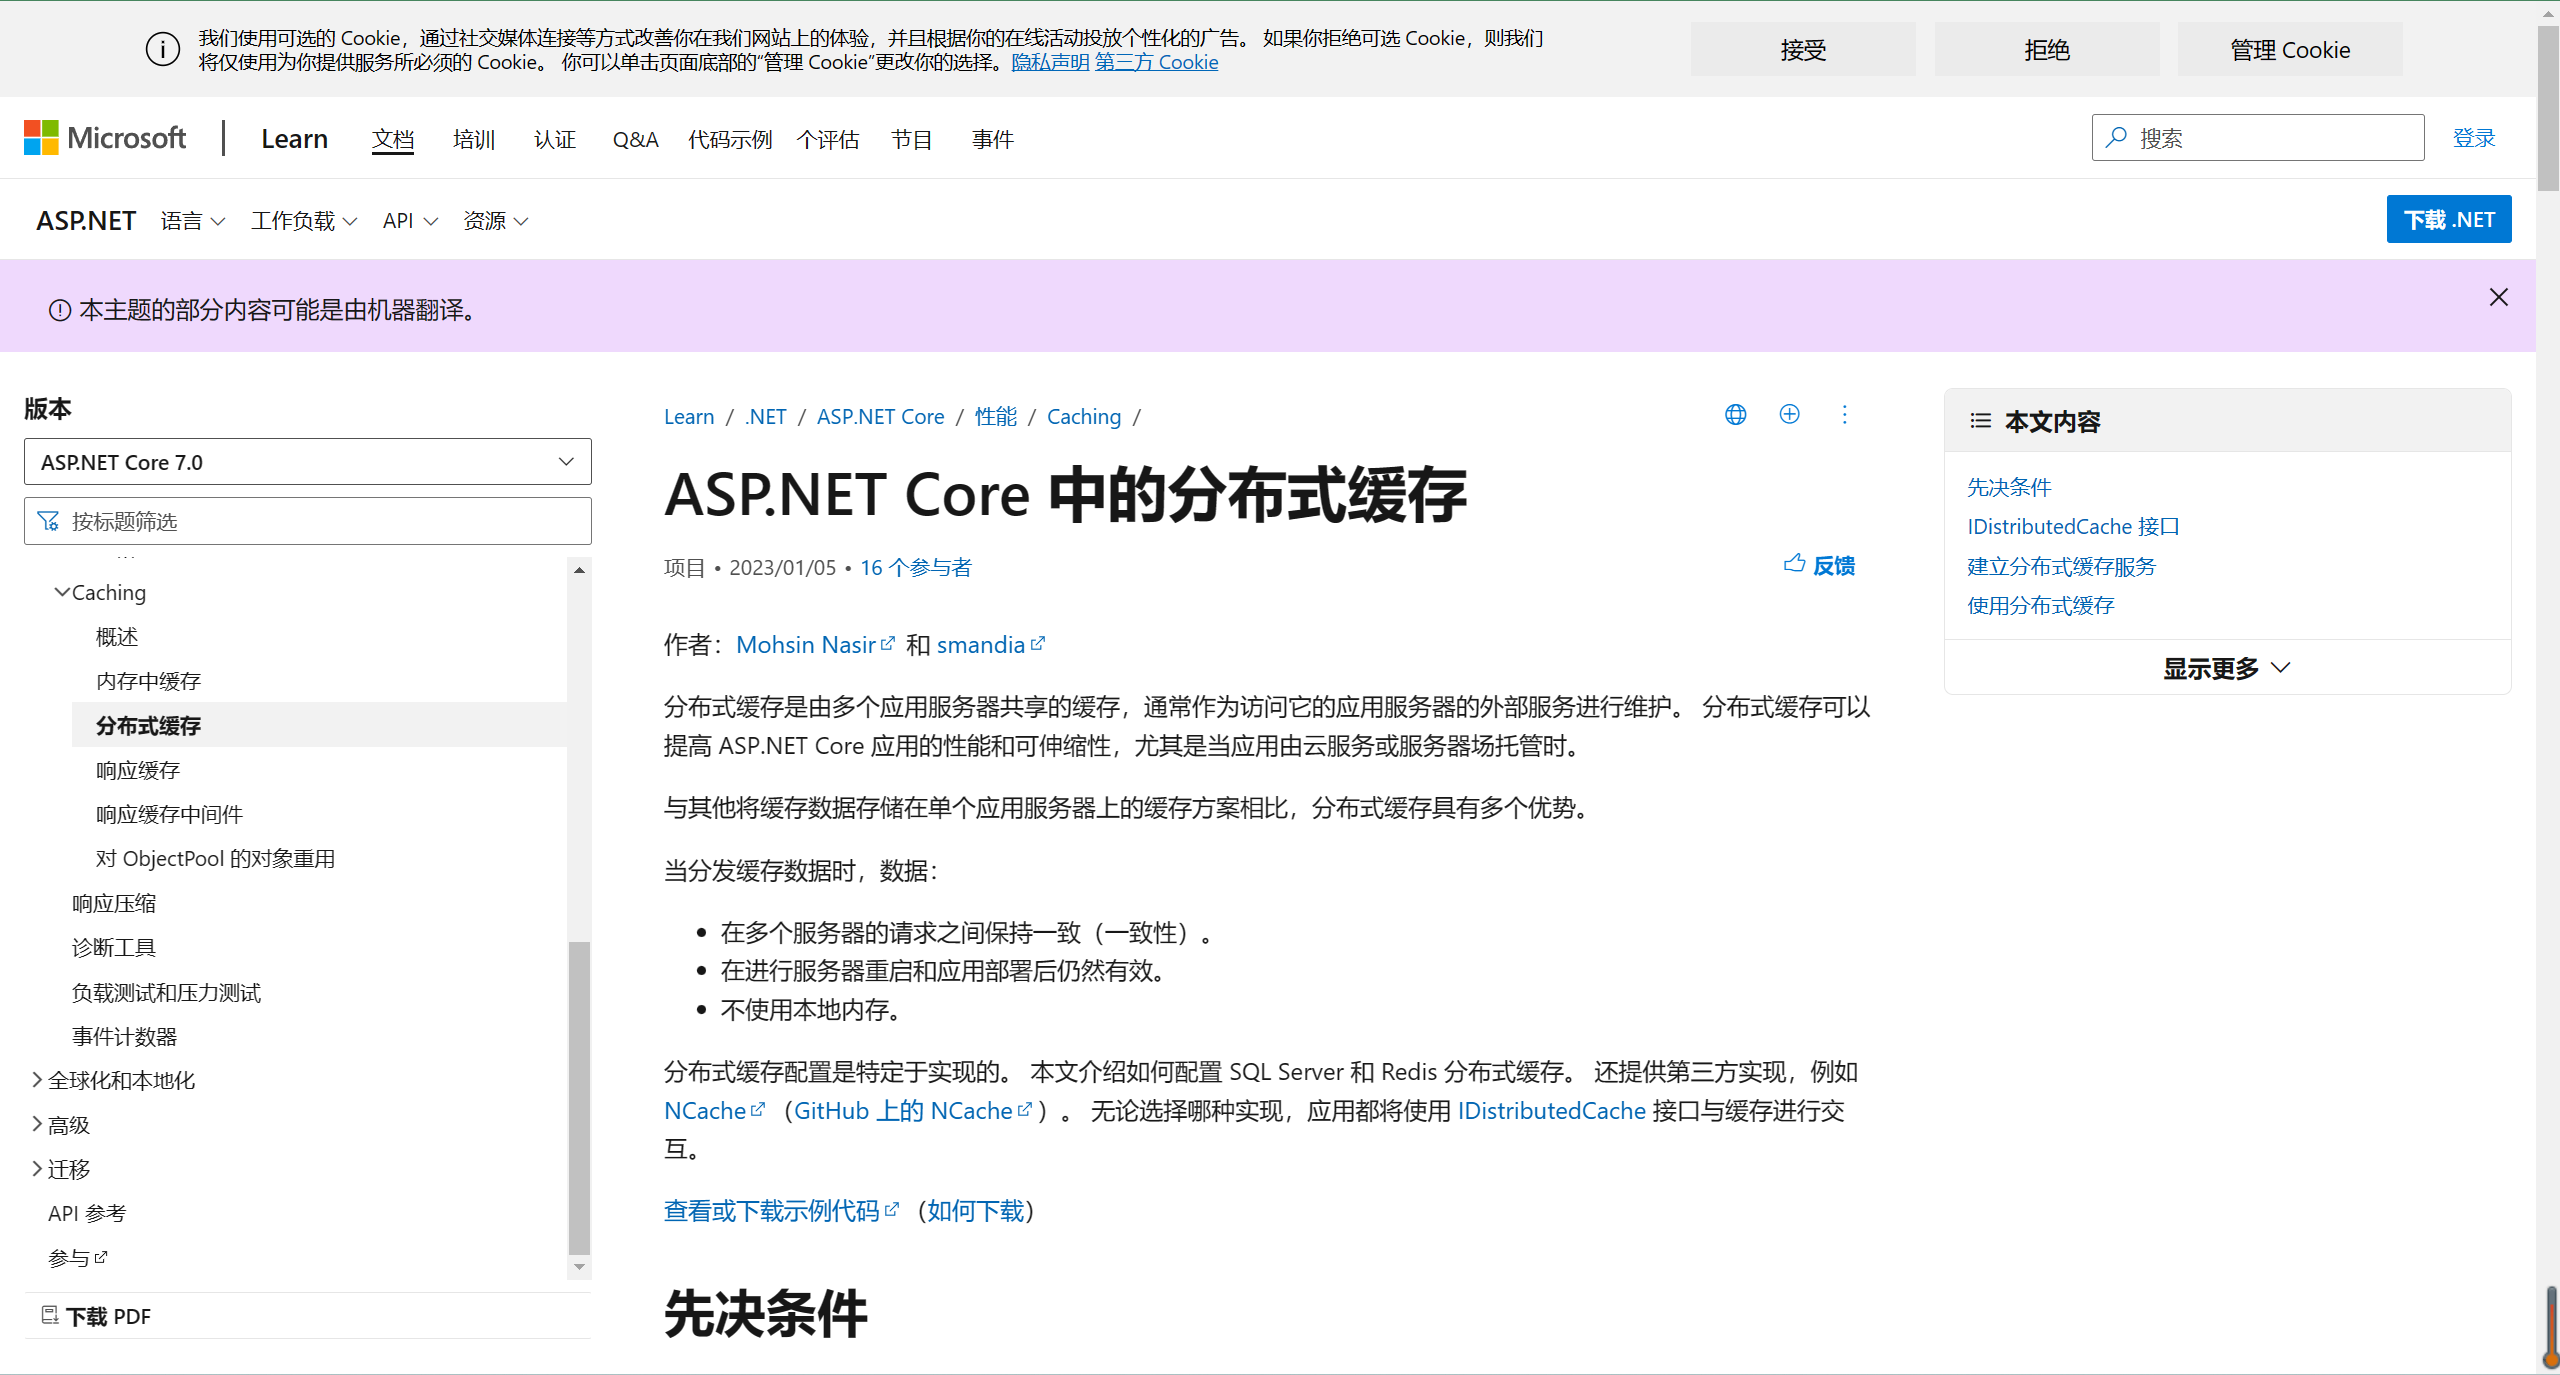Open the three-dot more actions menu
Viewport: 2560px width, 1375px height.
(x=1845, y=414)
